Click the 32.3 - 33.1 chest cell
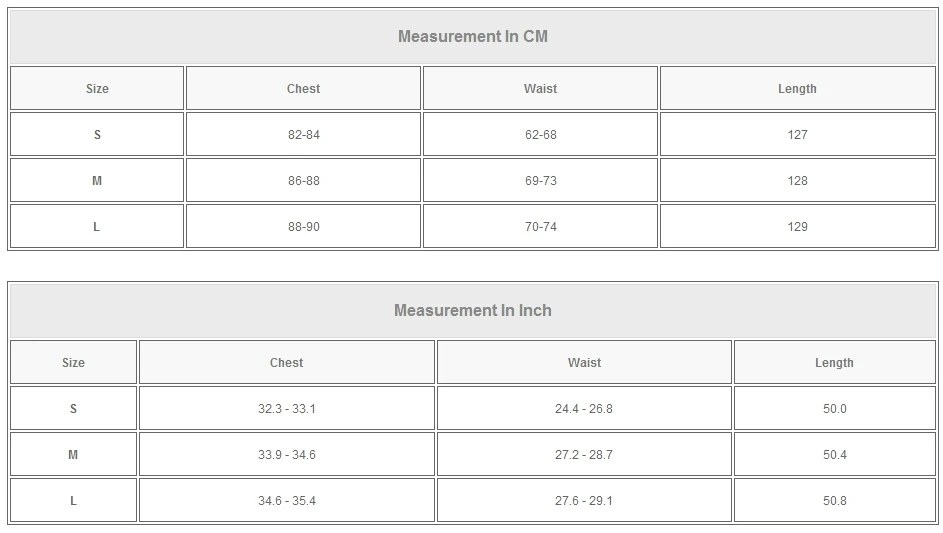The width and height of the screenshot is (943, 533). 286,409
